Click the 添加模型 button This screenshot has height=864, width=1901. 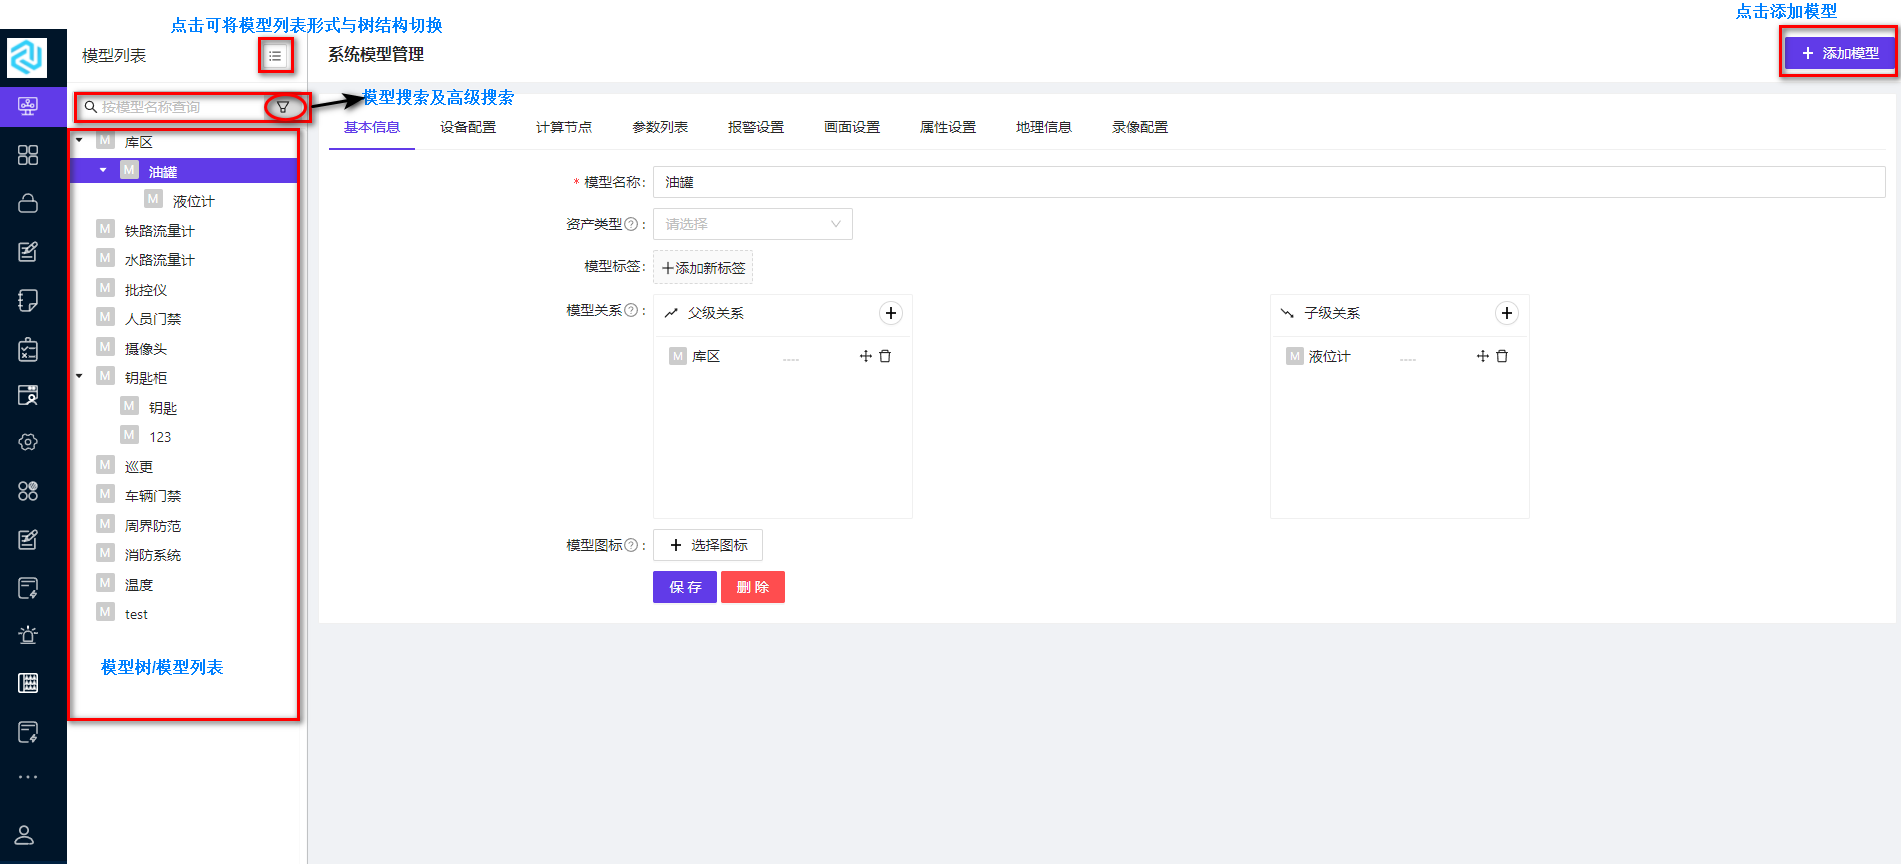[1840, 53]
